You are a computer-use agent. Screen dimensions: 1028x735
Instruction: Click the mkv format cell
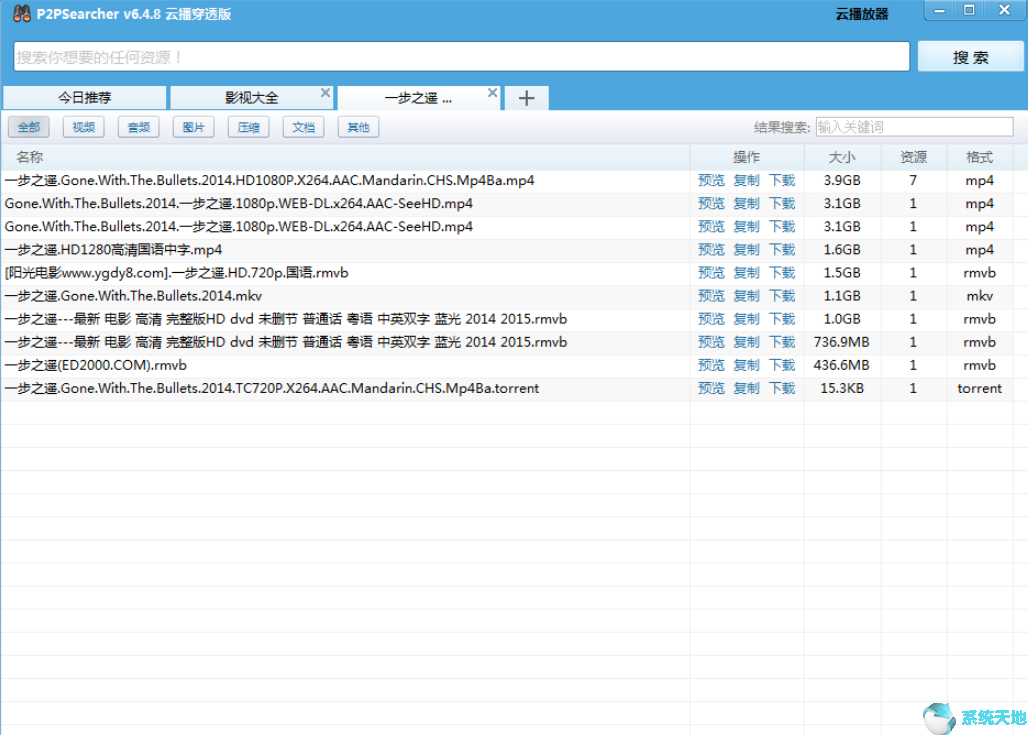979,296
